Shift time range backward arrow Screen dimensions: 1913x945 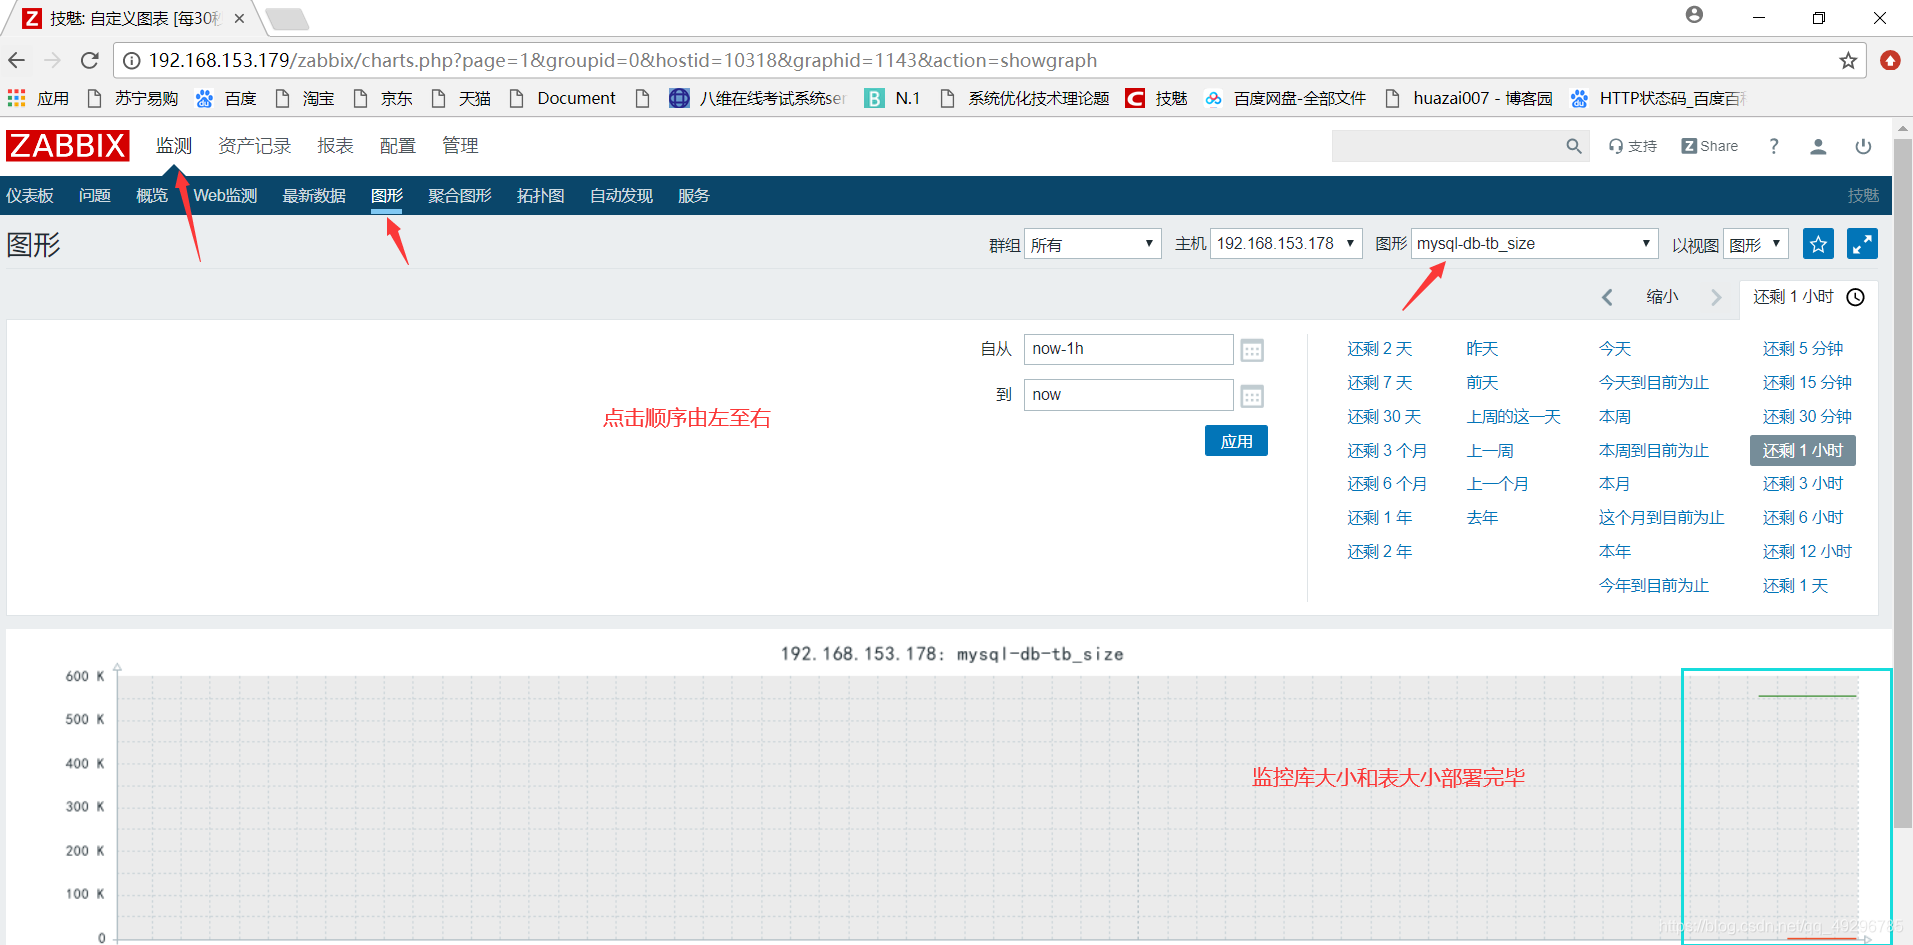(x=1607, y=297)
